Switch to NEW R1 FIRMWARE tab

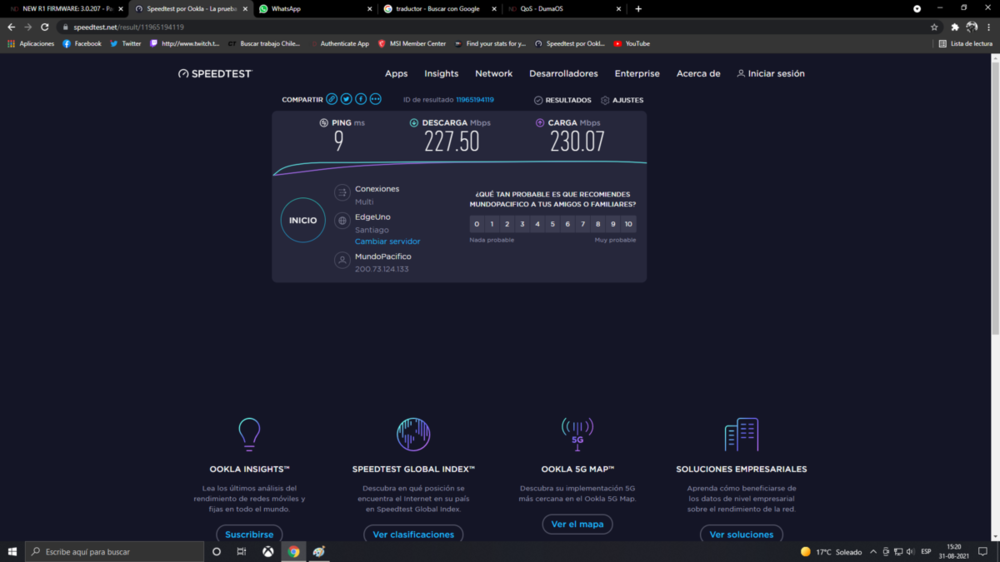tap(66, 9)
